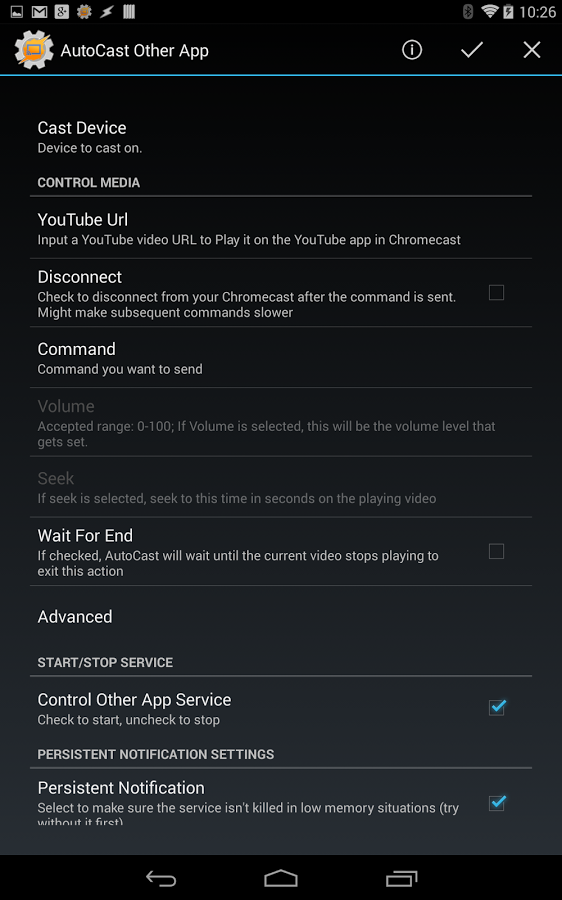Confirm settings with the checkmark icon
Viewport: 562px width, 900px height.
coord(472,50)
